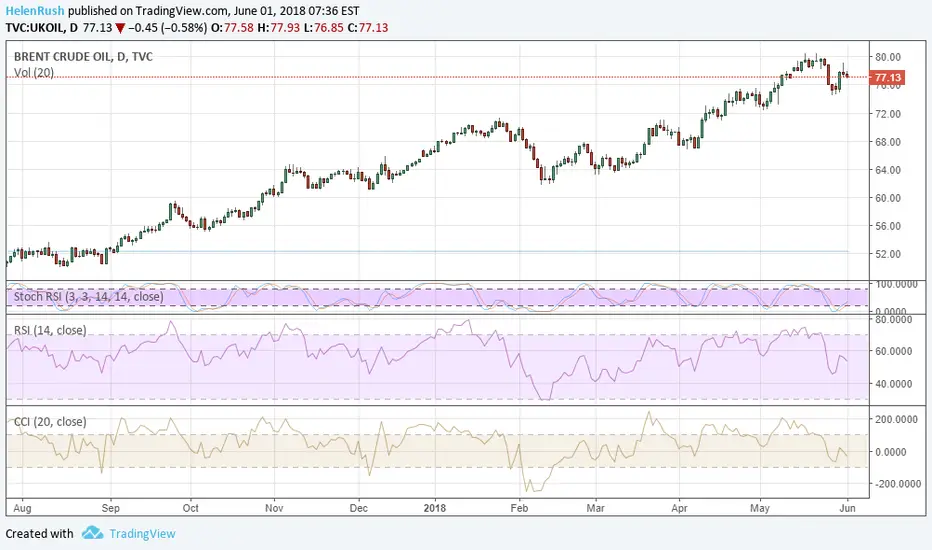Viewport: 932px width, 550px height.
Task: Select the BRENT CRUDE OIL, D, TVC title
Action: (83, 56)
